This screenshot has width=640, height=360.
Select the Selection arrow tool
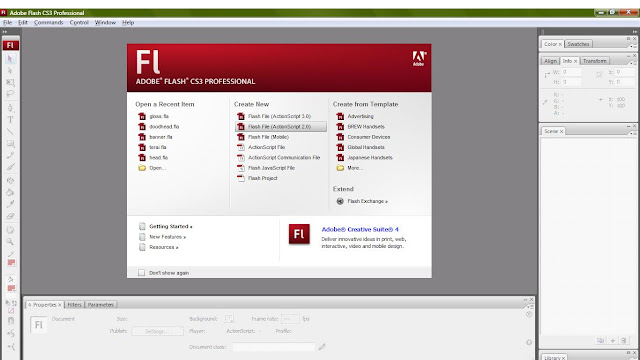[x=10, y=59]
